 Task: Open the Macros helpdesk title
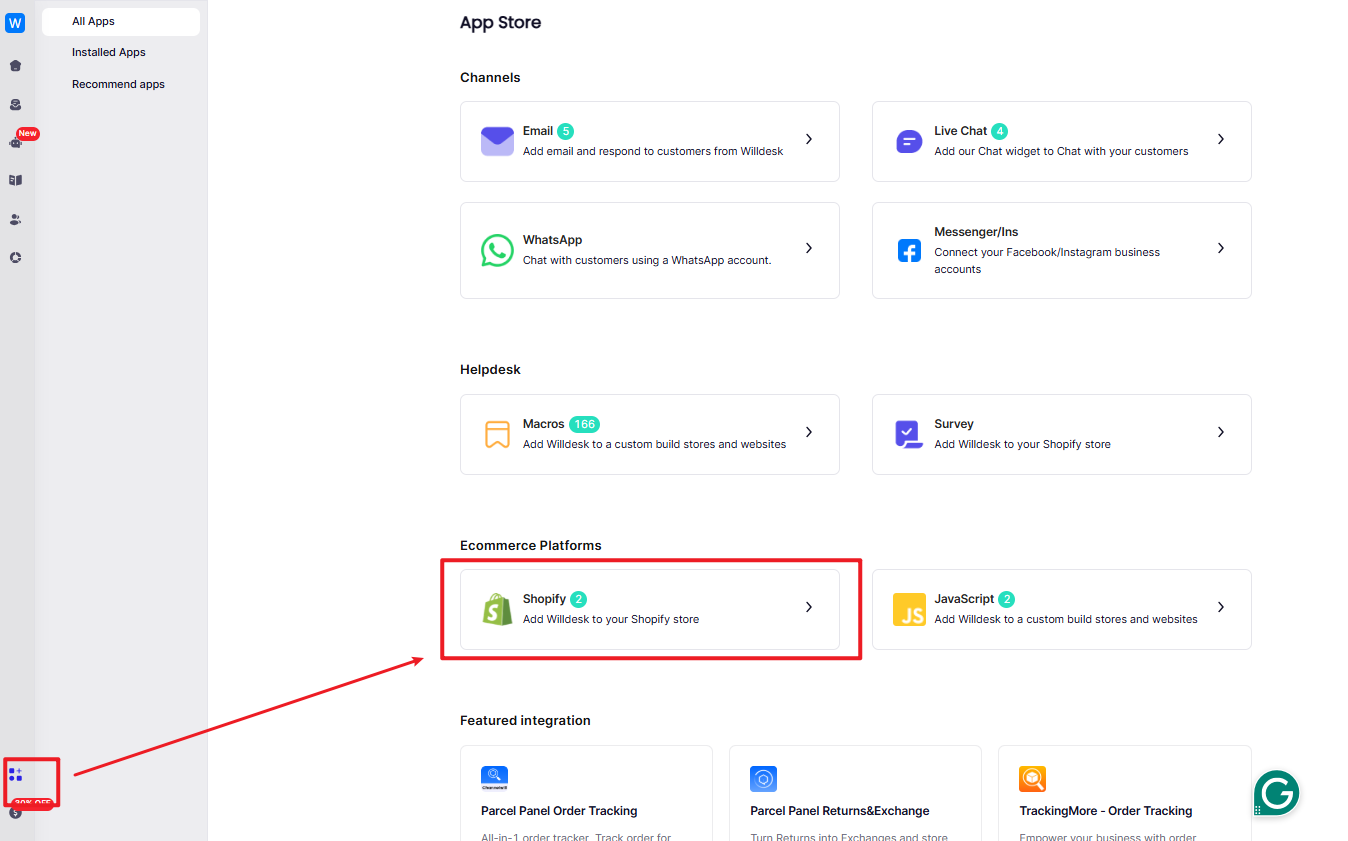[544, 424]
